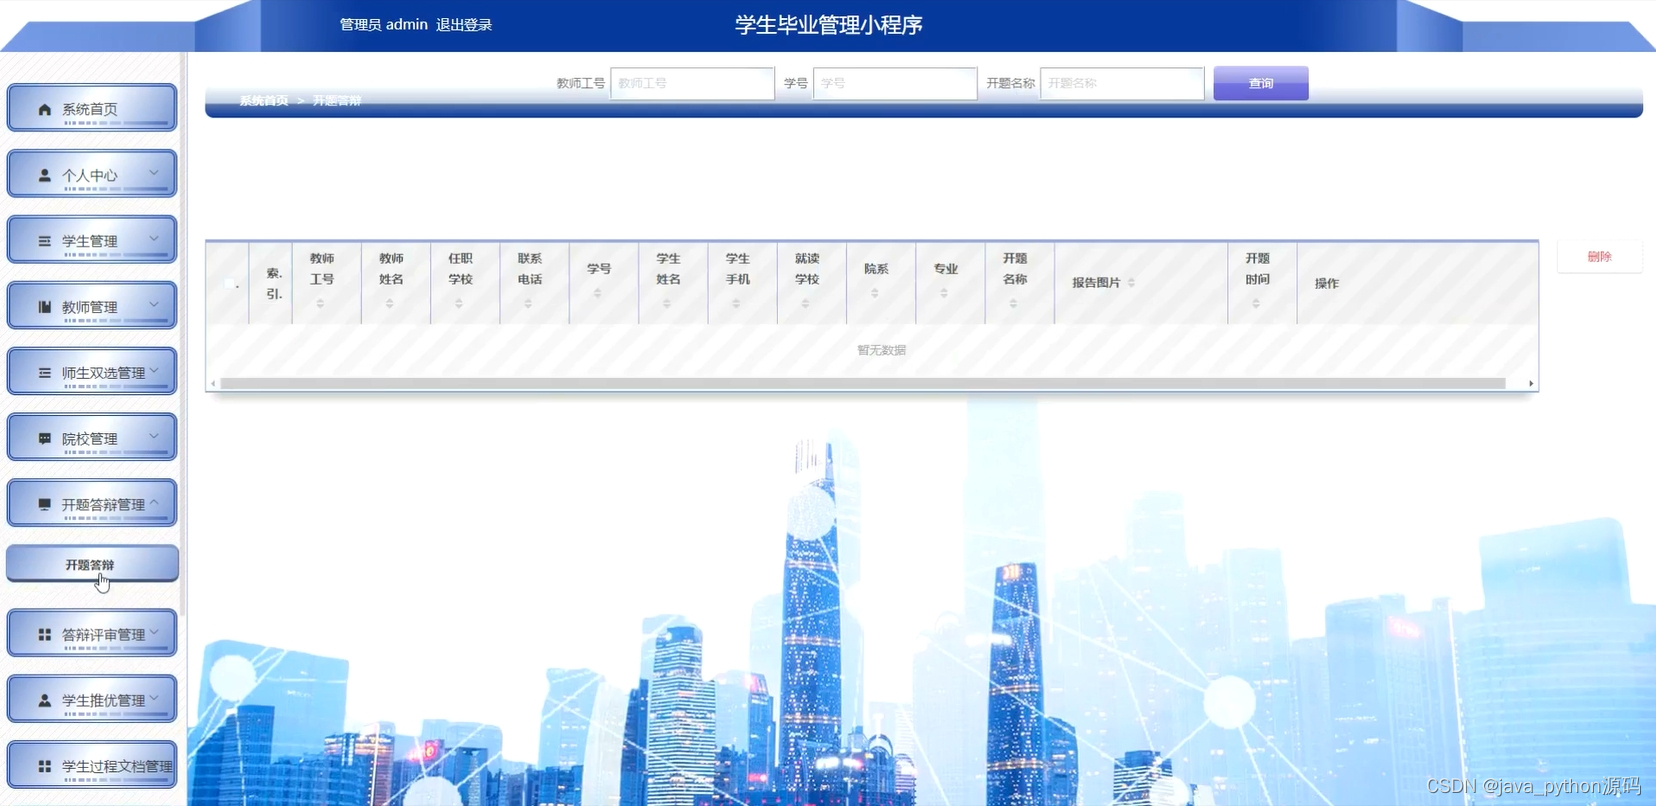Screen dimensions: 1656x806
Task: Open 开题答辩 submenu item
Action: (92, 564)
